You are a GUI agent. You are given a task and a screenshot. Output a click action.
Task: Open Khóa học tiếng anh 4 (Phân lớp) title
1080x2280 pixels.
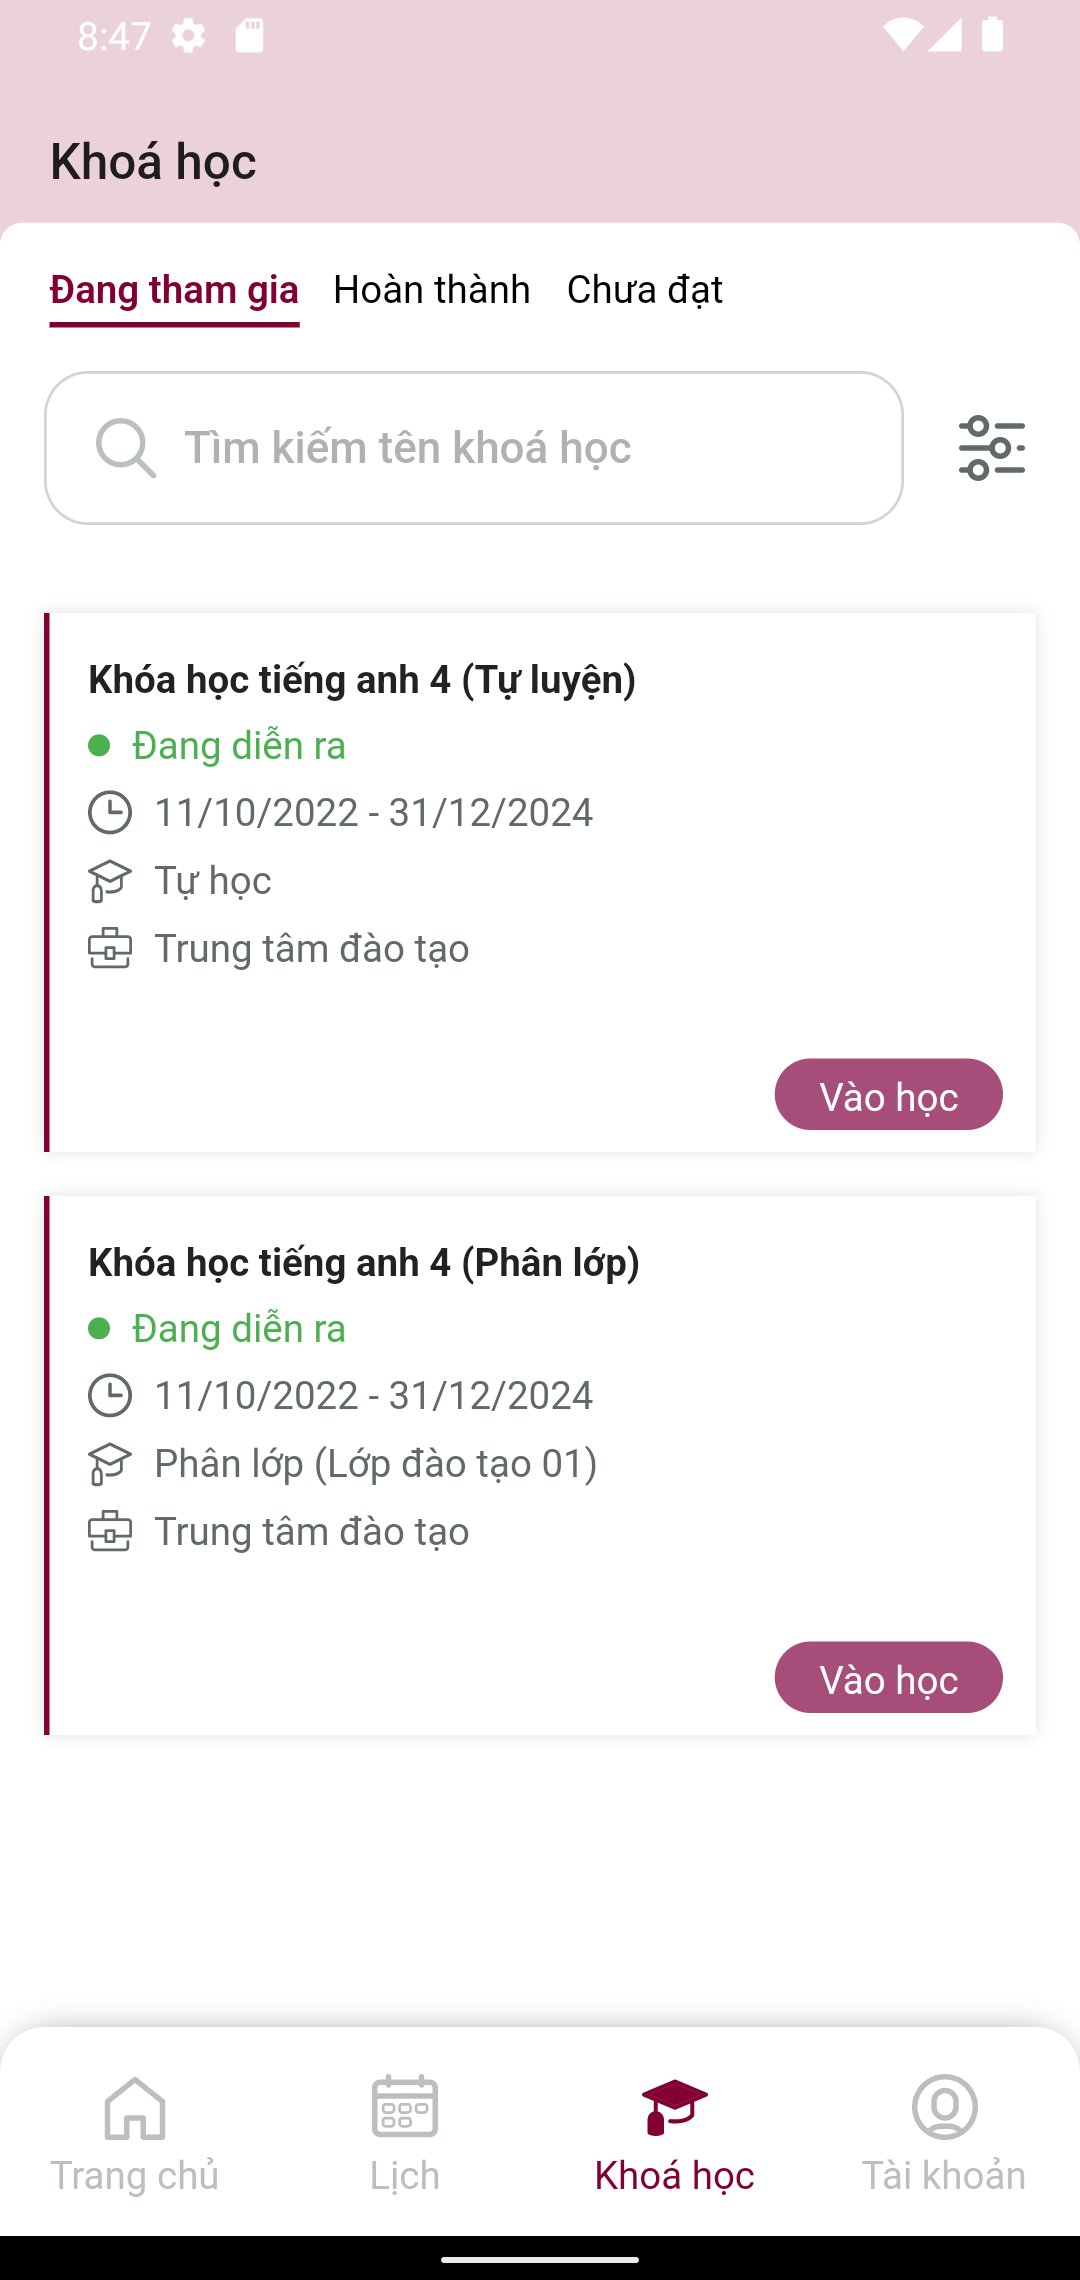click(x=364, y=1263)
